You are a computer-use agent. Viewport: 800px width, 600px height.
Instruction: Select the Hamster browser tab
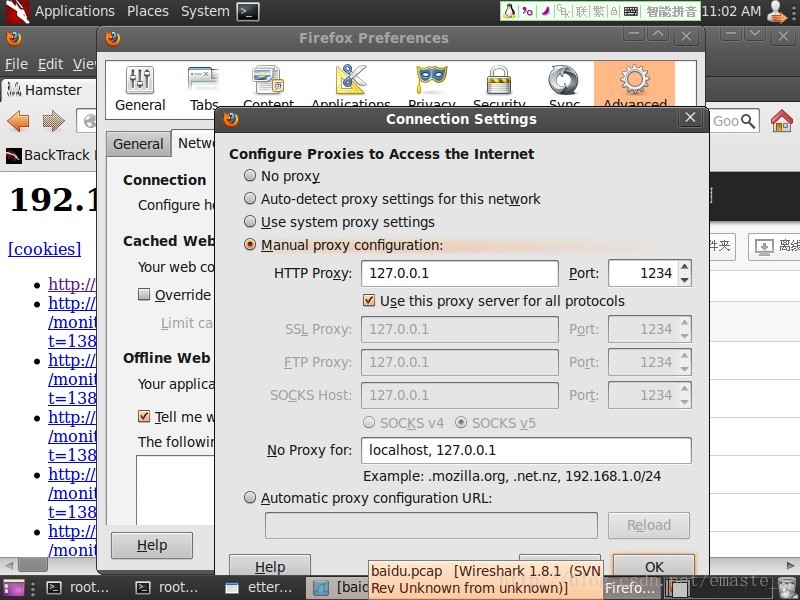click(48, 90)
